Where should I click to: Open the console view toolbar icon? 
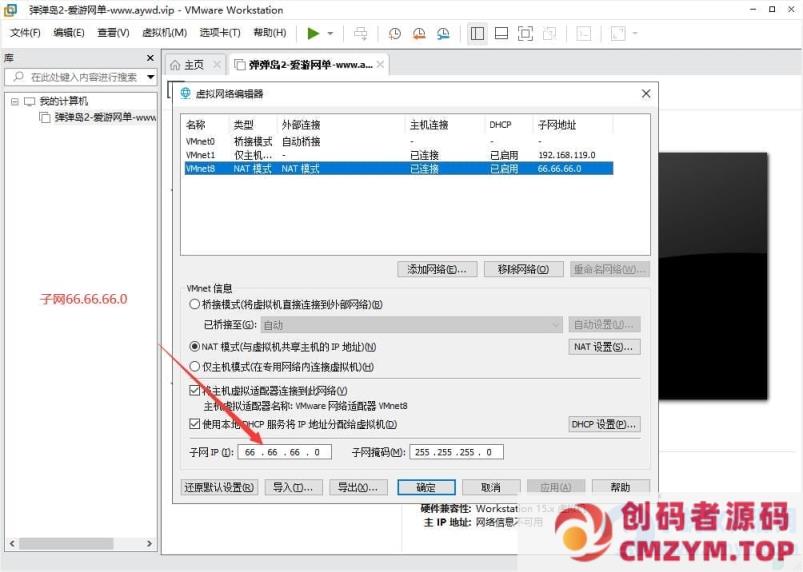pos(584,34)
